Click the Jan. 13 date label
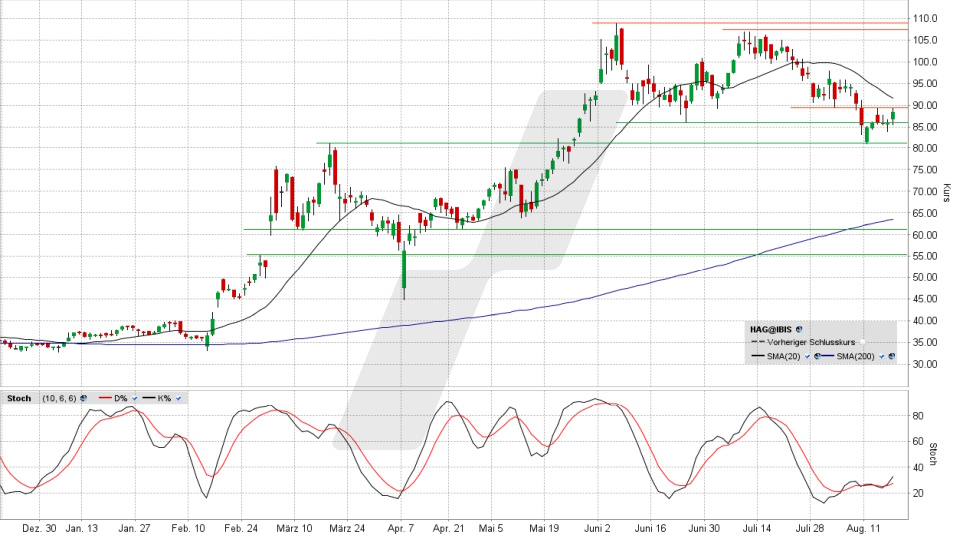This screenshot has width=960, height=540. pos(81,528)
